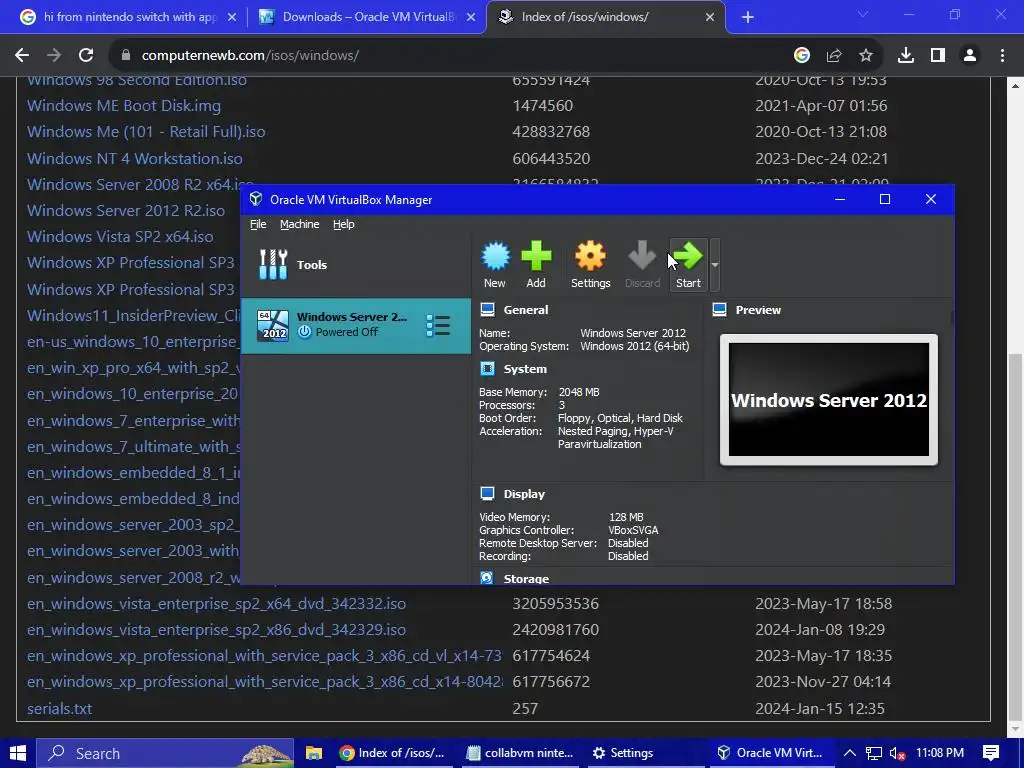Click date 2024-Jan-15 12:35
The width and height of the screenshot is (1024, 768).
pyautogui.click(x=820, y=709)
